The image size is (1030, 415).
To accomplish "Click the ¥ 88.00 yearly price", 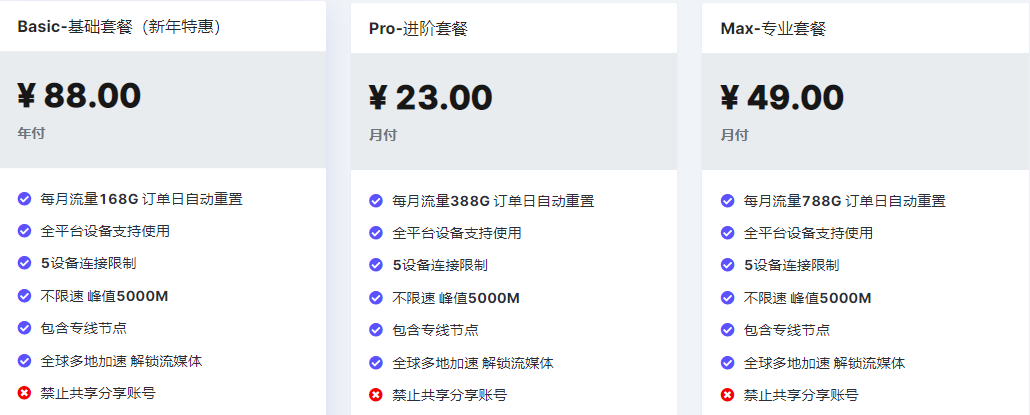I will 79,95.
